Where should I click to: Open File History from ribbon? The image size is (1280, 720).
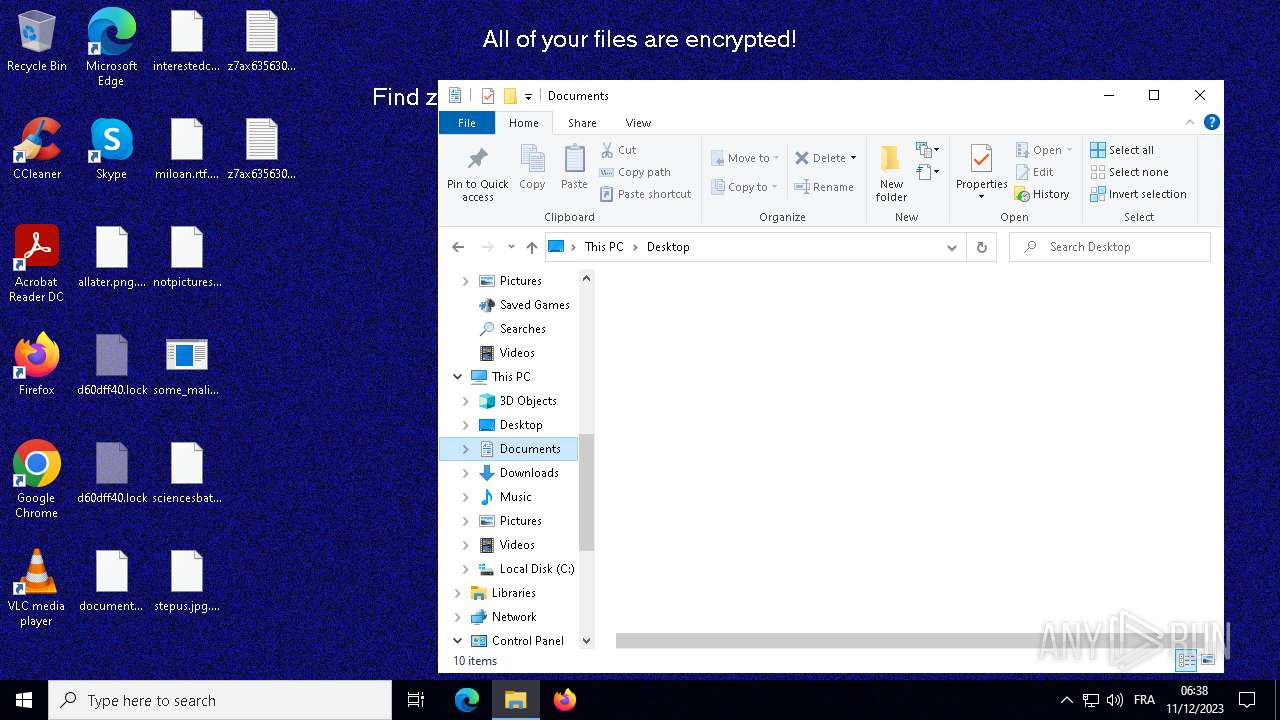[1042, 194]
